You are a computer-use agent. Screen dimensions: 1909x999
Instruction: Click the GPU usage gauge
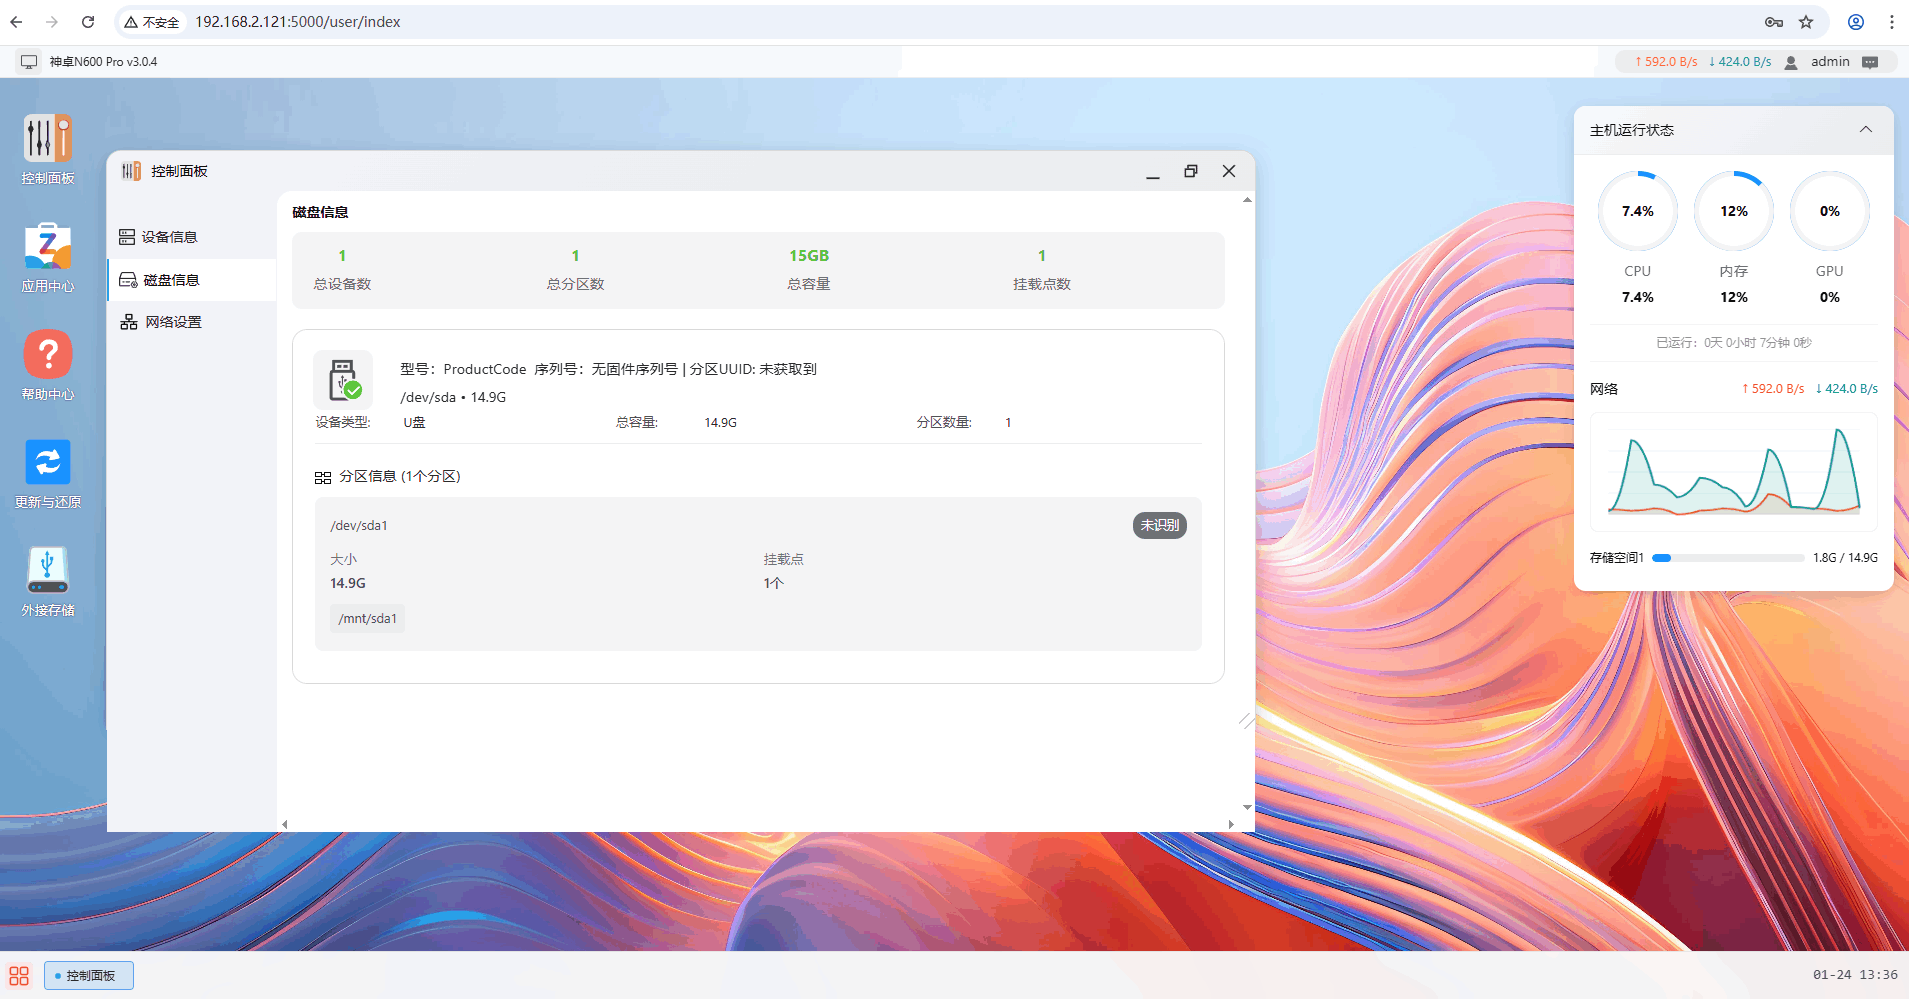[x=1829, y=211]
